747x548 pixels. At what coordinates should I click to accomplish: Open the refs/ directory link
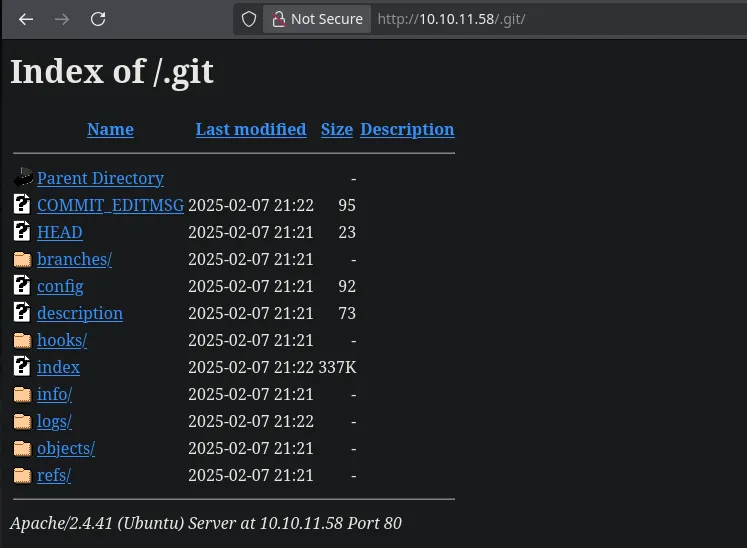tap(54, 475)
